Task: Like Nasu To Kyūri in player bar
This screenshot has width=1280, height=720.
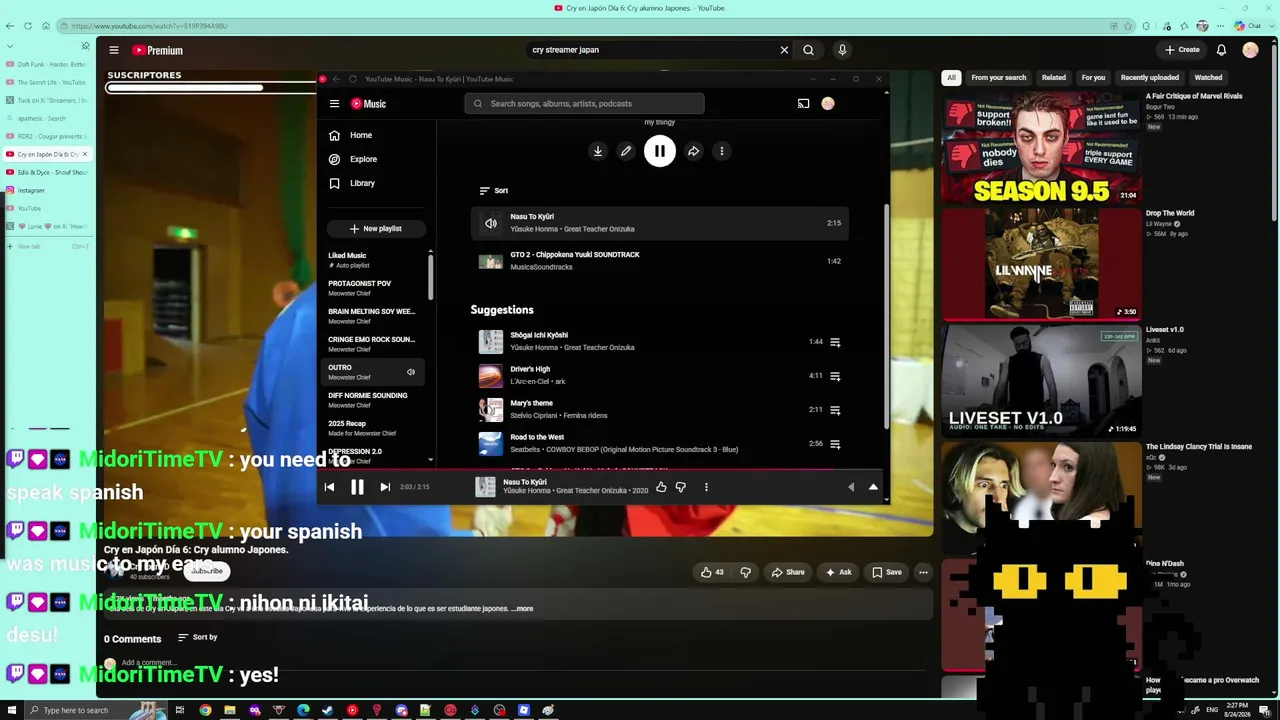Action: point(661,487)
